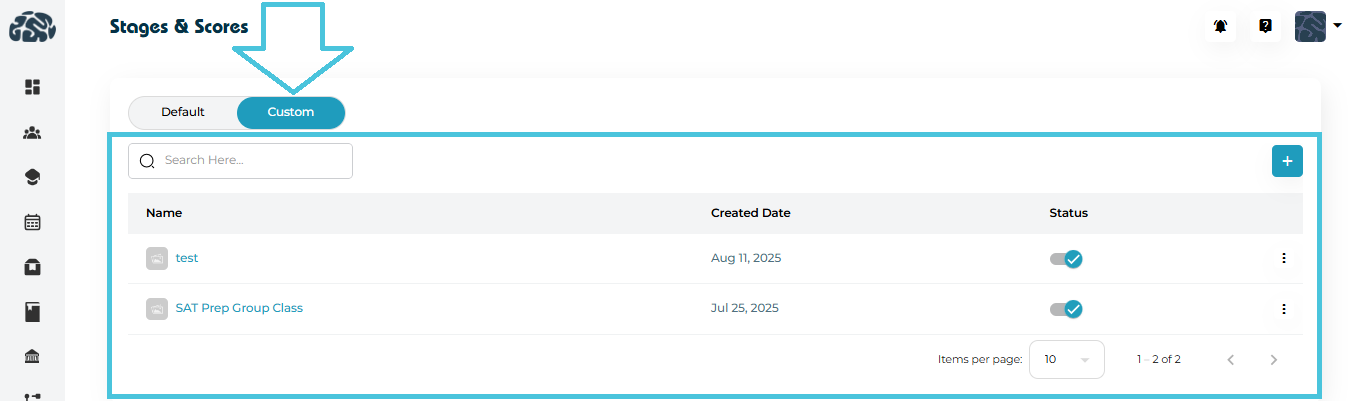Image resolution: width=1363 pixels, height=401 pixels.
Task: Open the calendar icon in sidebar
Action: tap(32, 222)
